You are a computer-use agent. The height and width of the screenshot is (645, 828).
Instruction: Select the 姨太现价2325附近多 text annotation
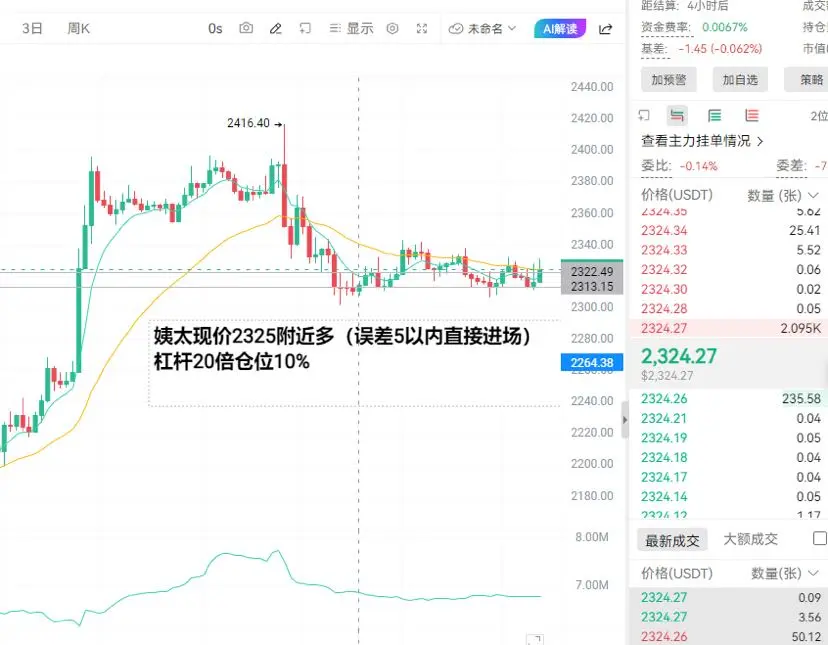pyautogui.click(x=343, y=348)
